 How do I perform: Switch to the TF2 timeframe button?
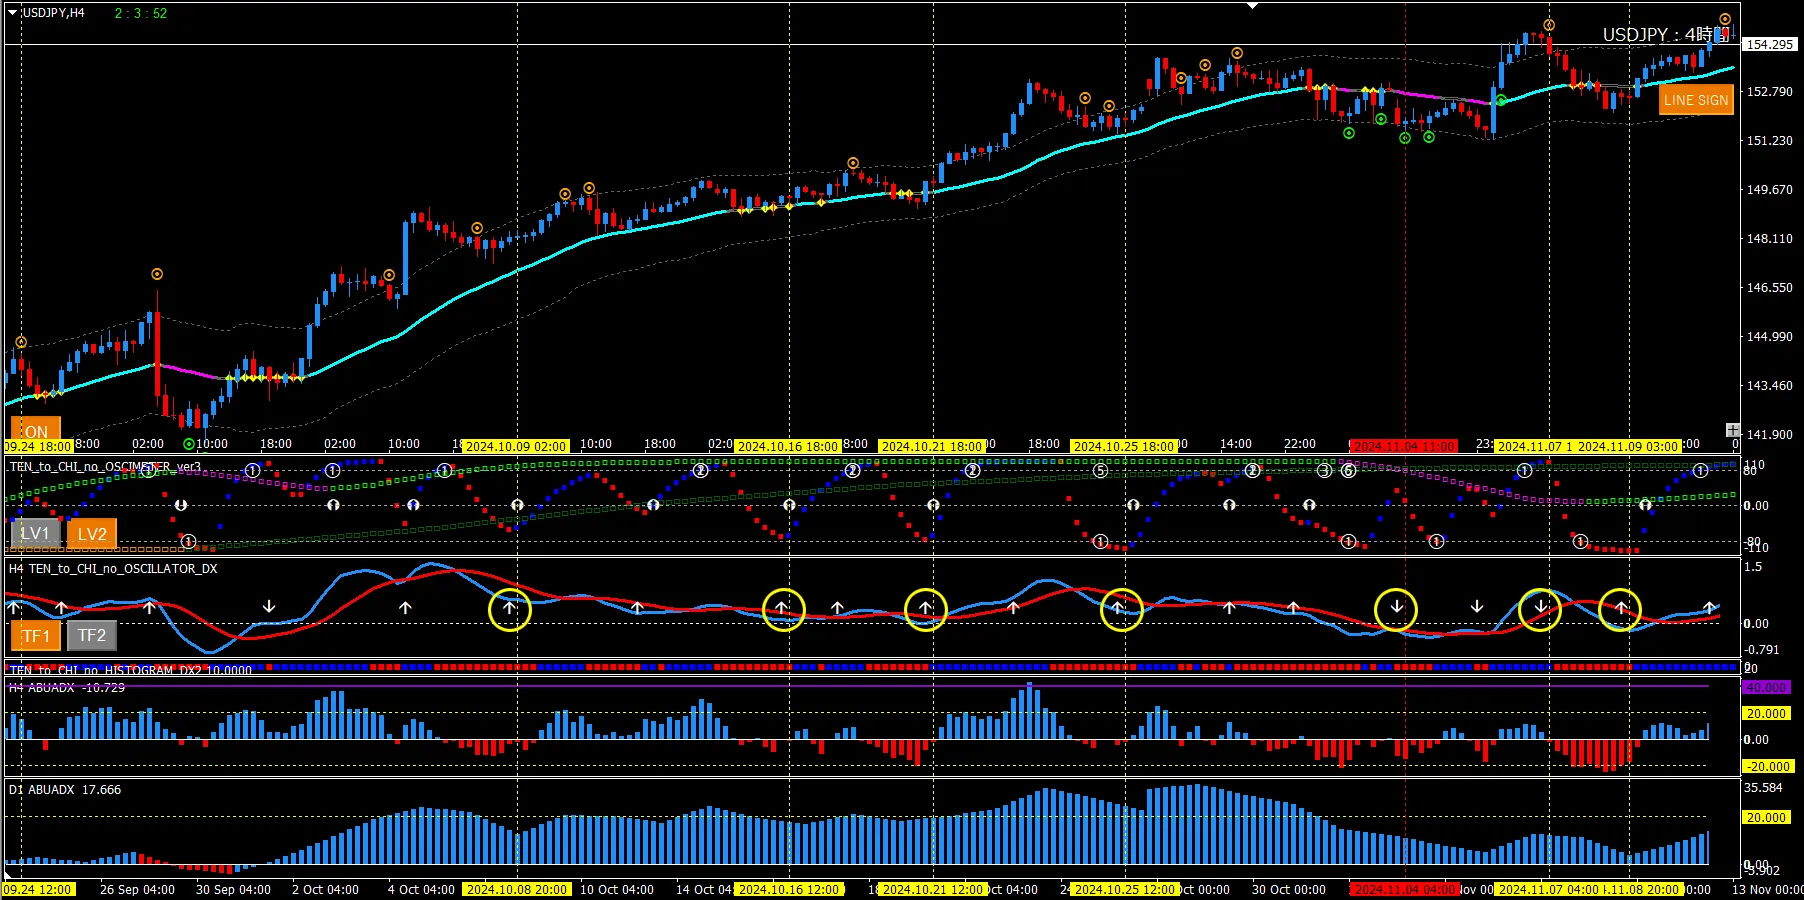tap(92, 635)
